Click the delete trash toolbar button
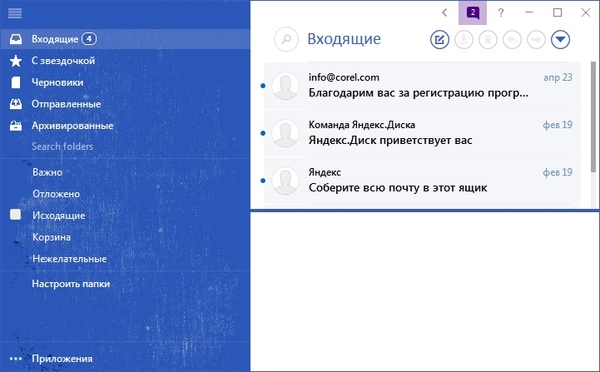 coord(488,39)
